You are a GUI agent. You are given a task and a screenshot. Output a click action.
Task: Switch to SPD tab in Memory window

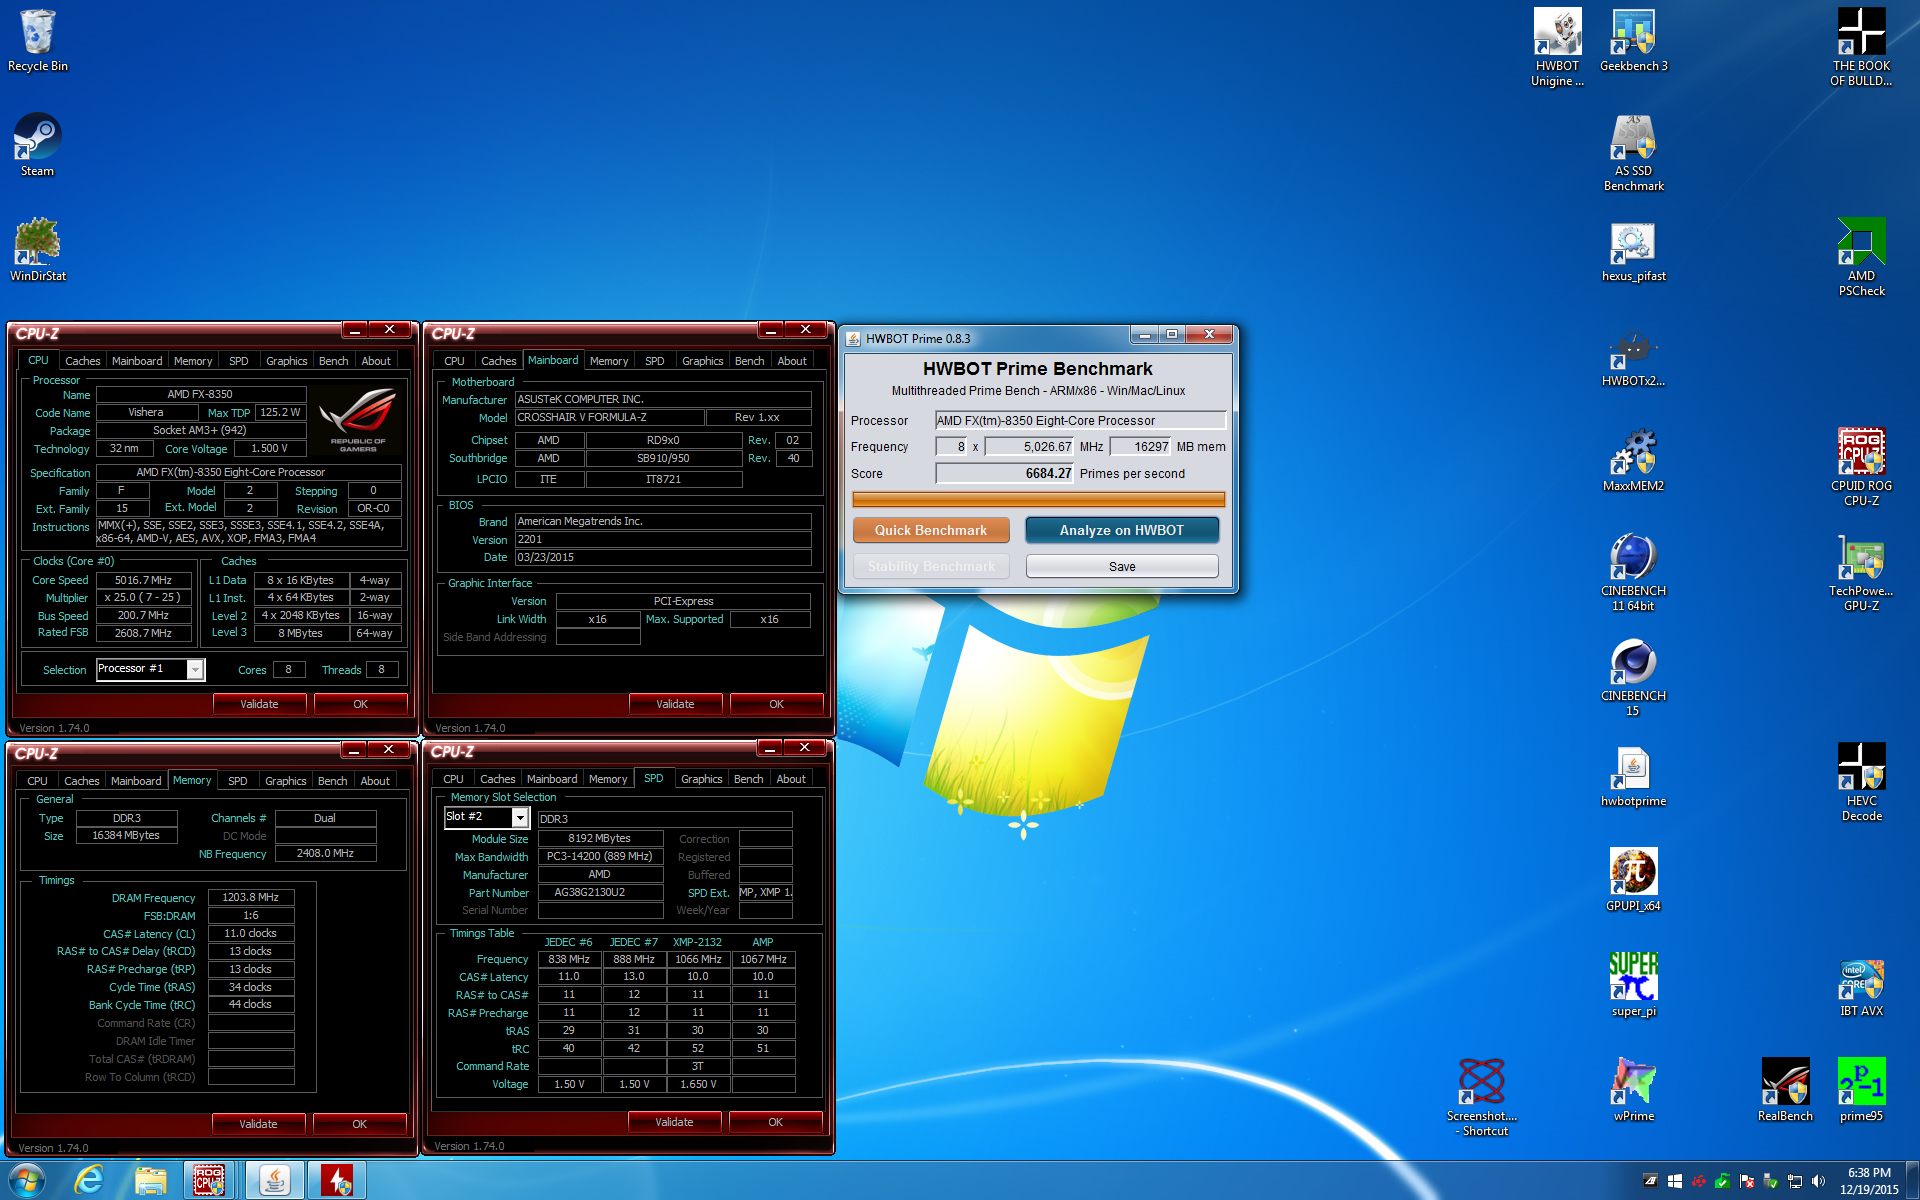[x=237, y=781]
